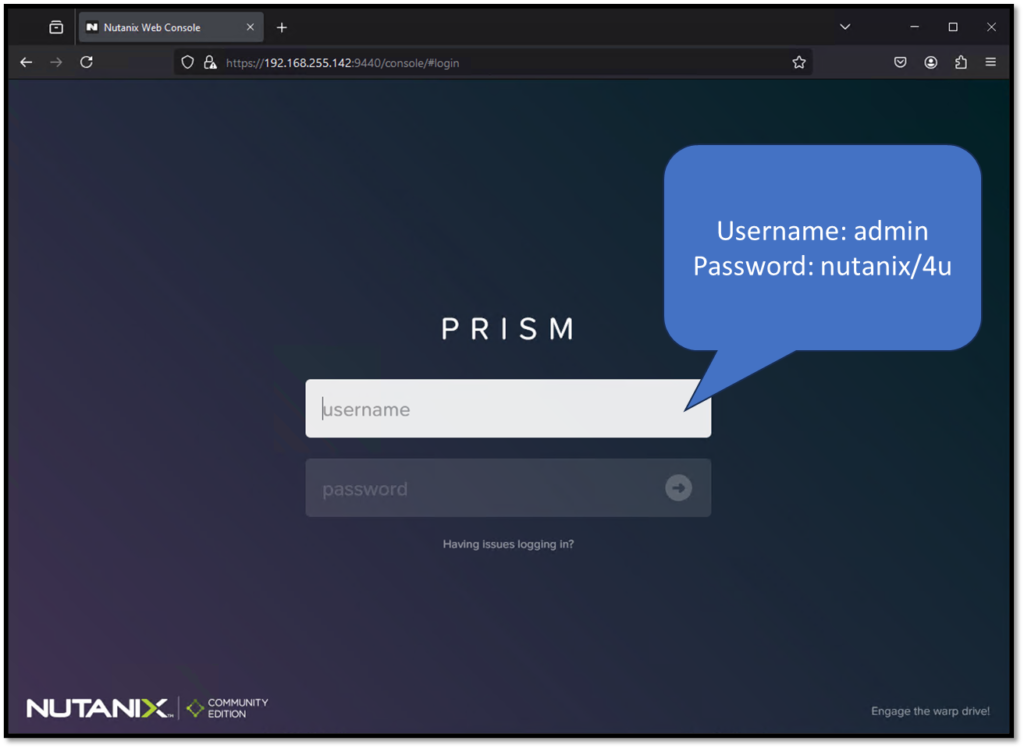The height and width of the screenshot is (748, 1024).
Task: Open the hamburger application menu
Action: point(991,62)
